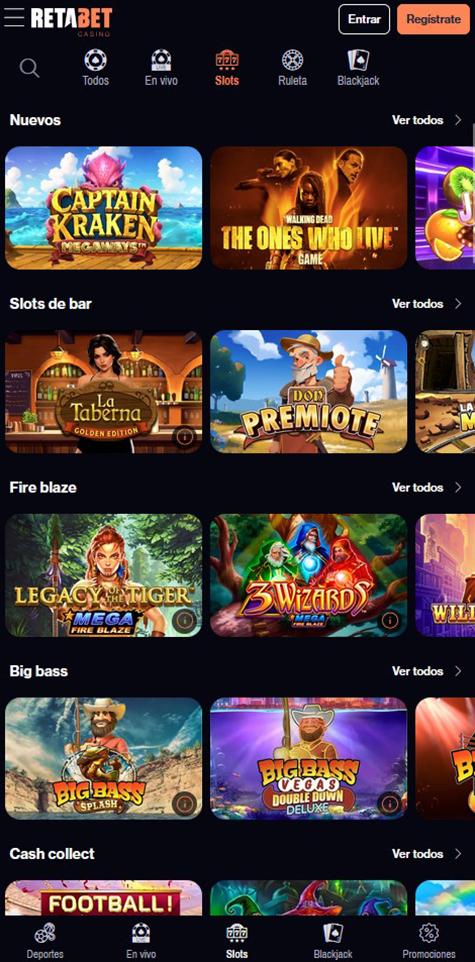Show info for La Taberna game
This screenshot has height=962, width=475.
(185, 436)
